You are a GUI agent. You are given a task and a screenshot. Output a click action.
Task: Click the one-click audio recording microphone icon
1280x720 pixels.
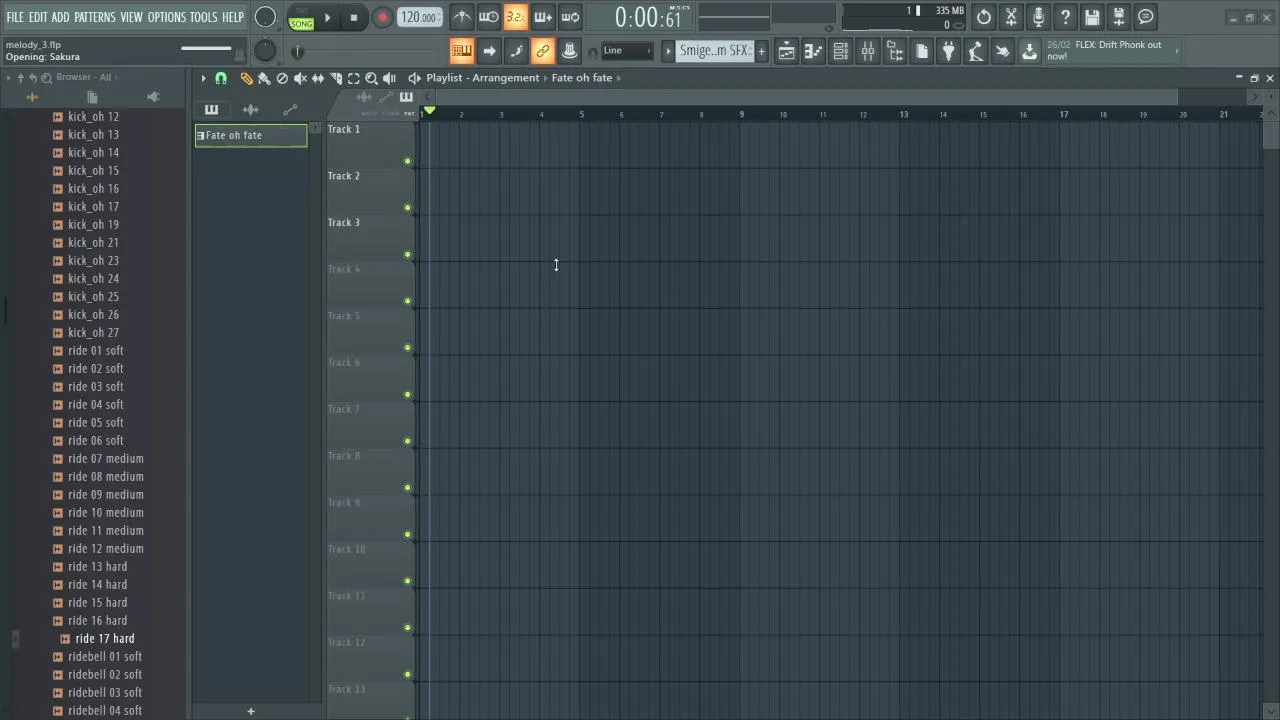coord(1038,17)
